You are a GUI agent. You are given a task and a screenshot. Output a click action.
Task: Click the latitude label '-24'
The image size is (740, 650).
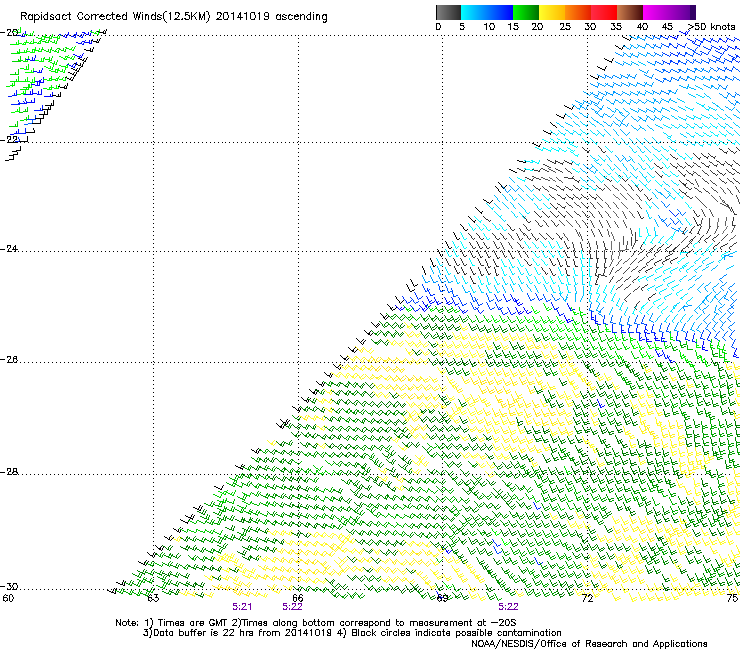(9, 249)
